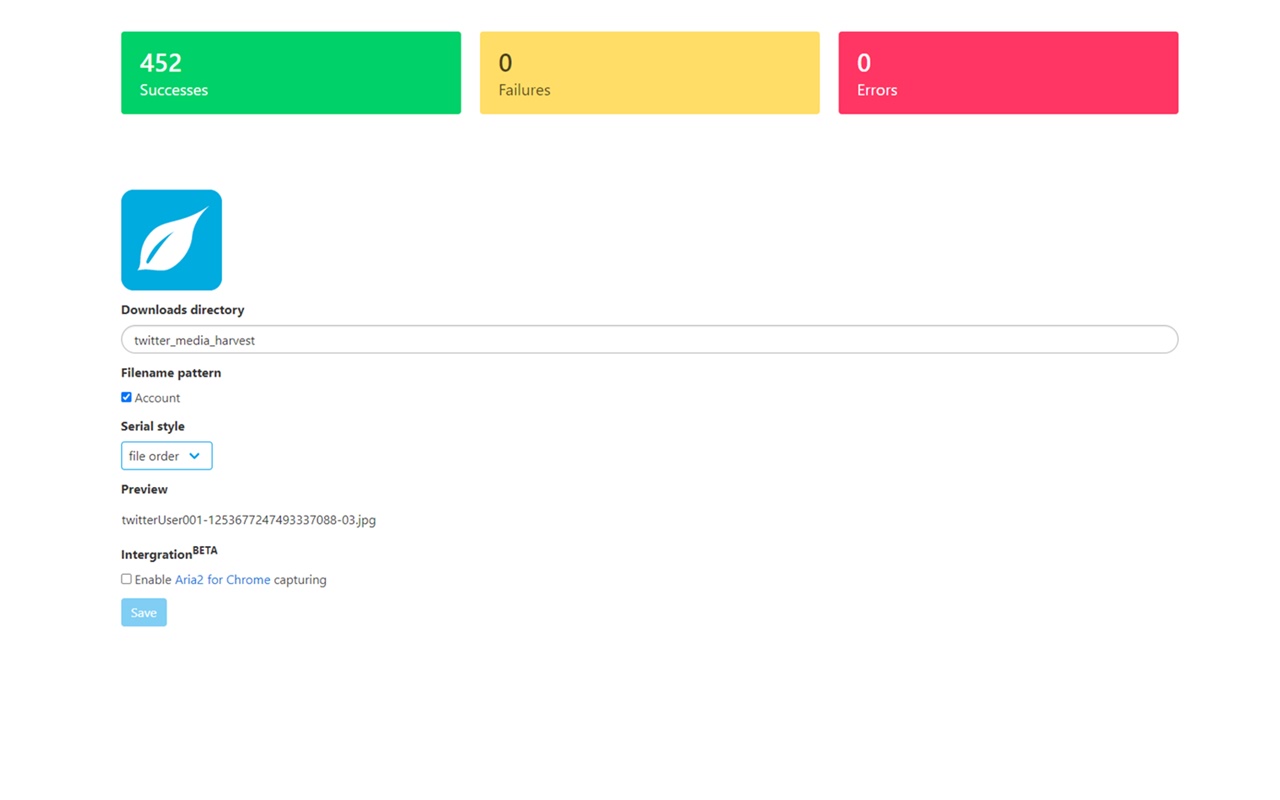Click the green 452 Successes card
The image size is (1280, 800).
[291, 73]
